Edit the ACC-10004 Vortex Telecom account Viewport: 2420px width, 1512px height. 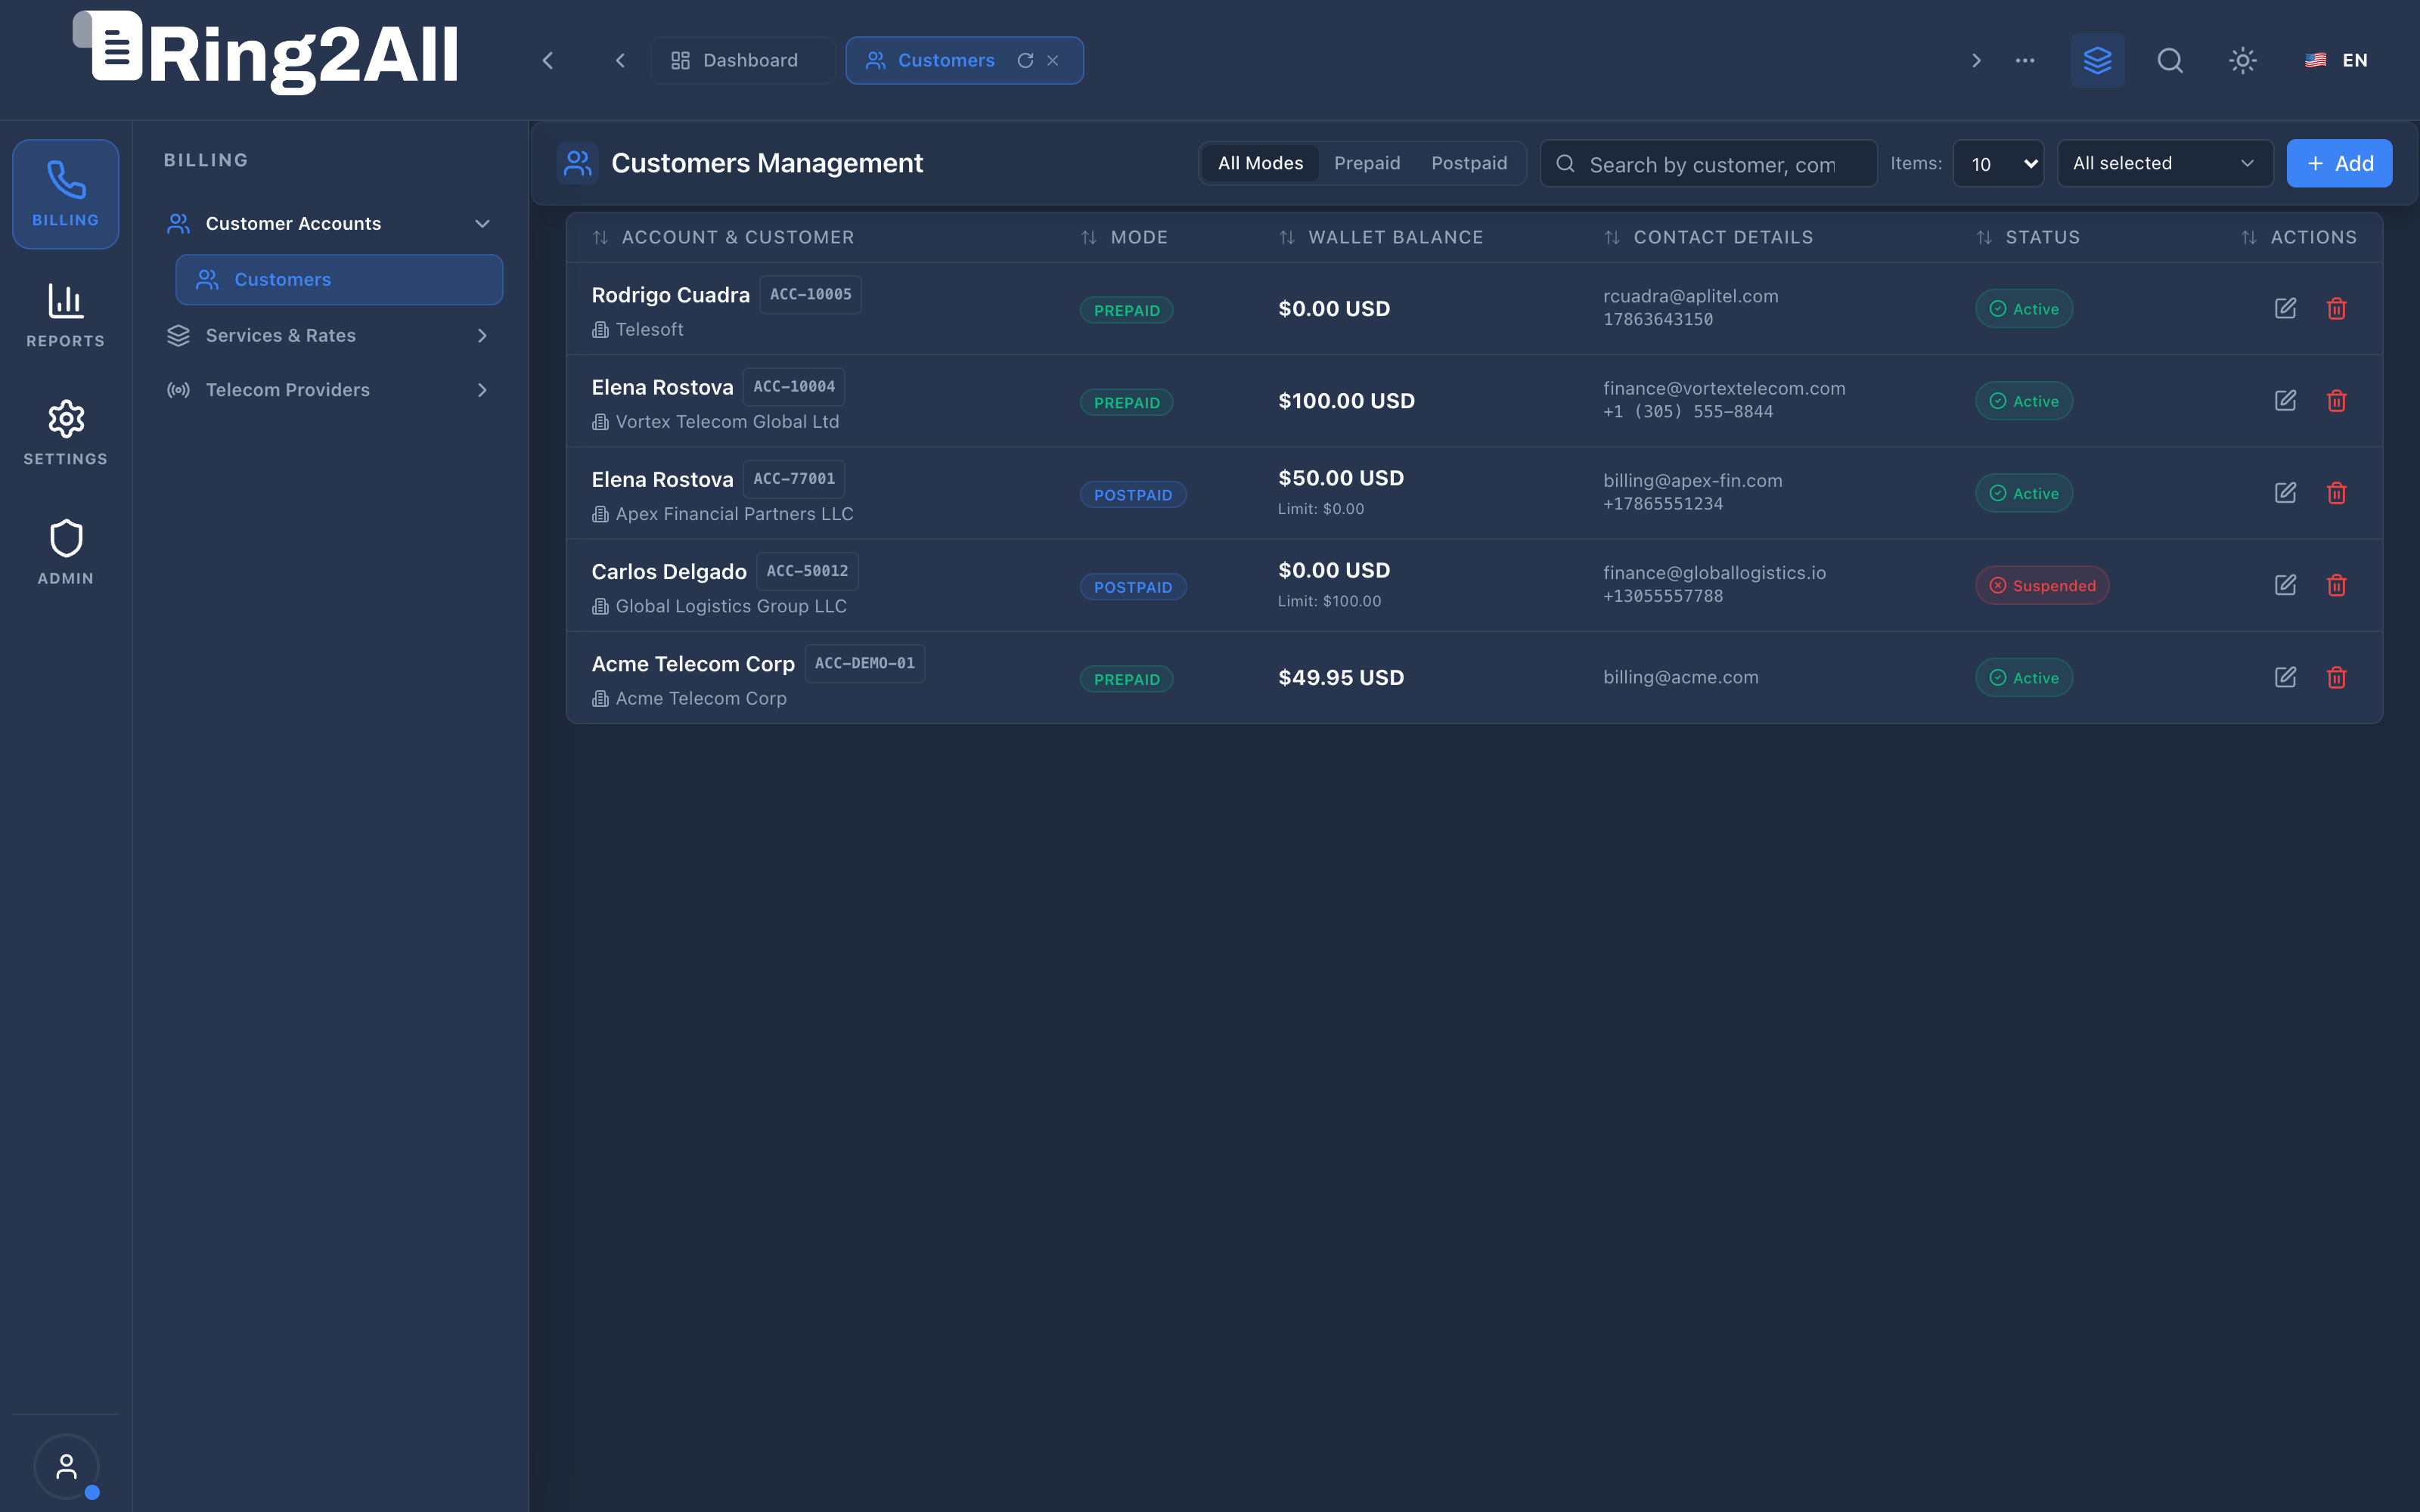[2285, 400]
